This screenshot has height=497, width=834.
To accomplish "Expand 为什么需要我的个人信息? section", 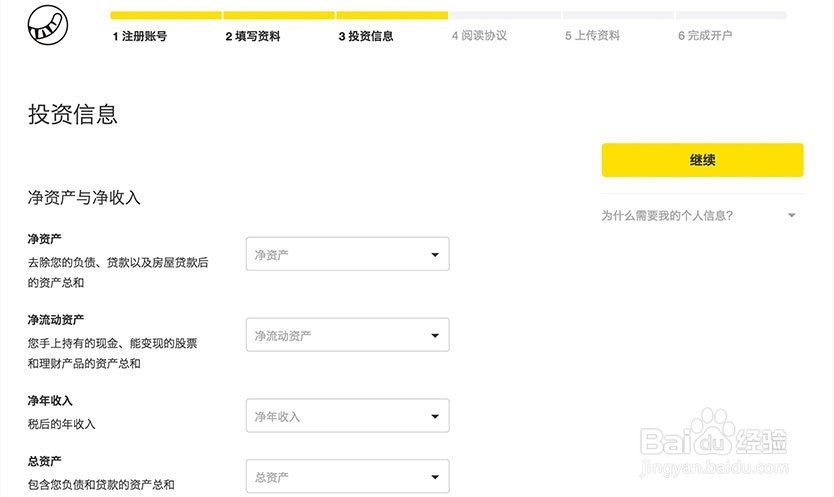I will [702, 216].
